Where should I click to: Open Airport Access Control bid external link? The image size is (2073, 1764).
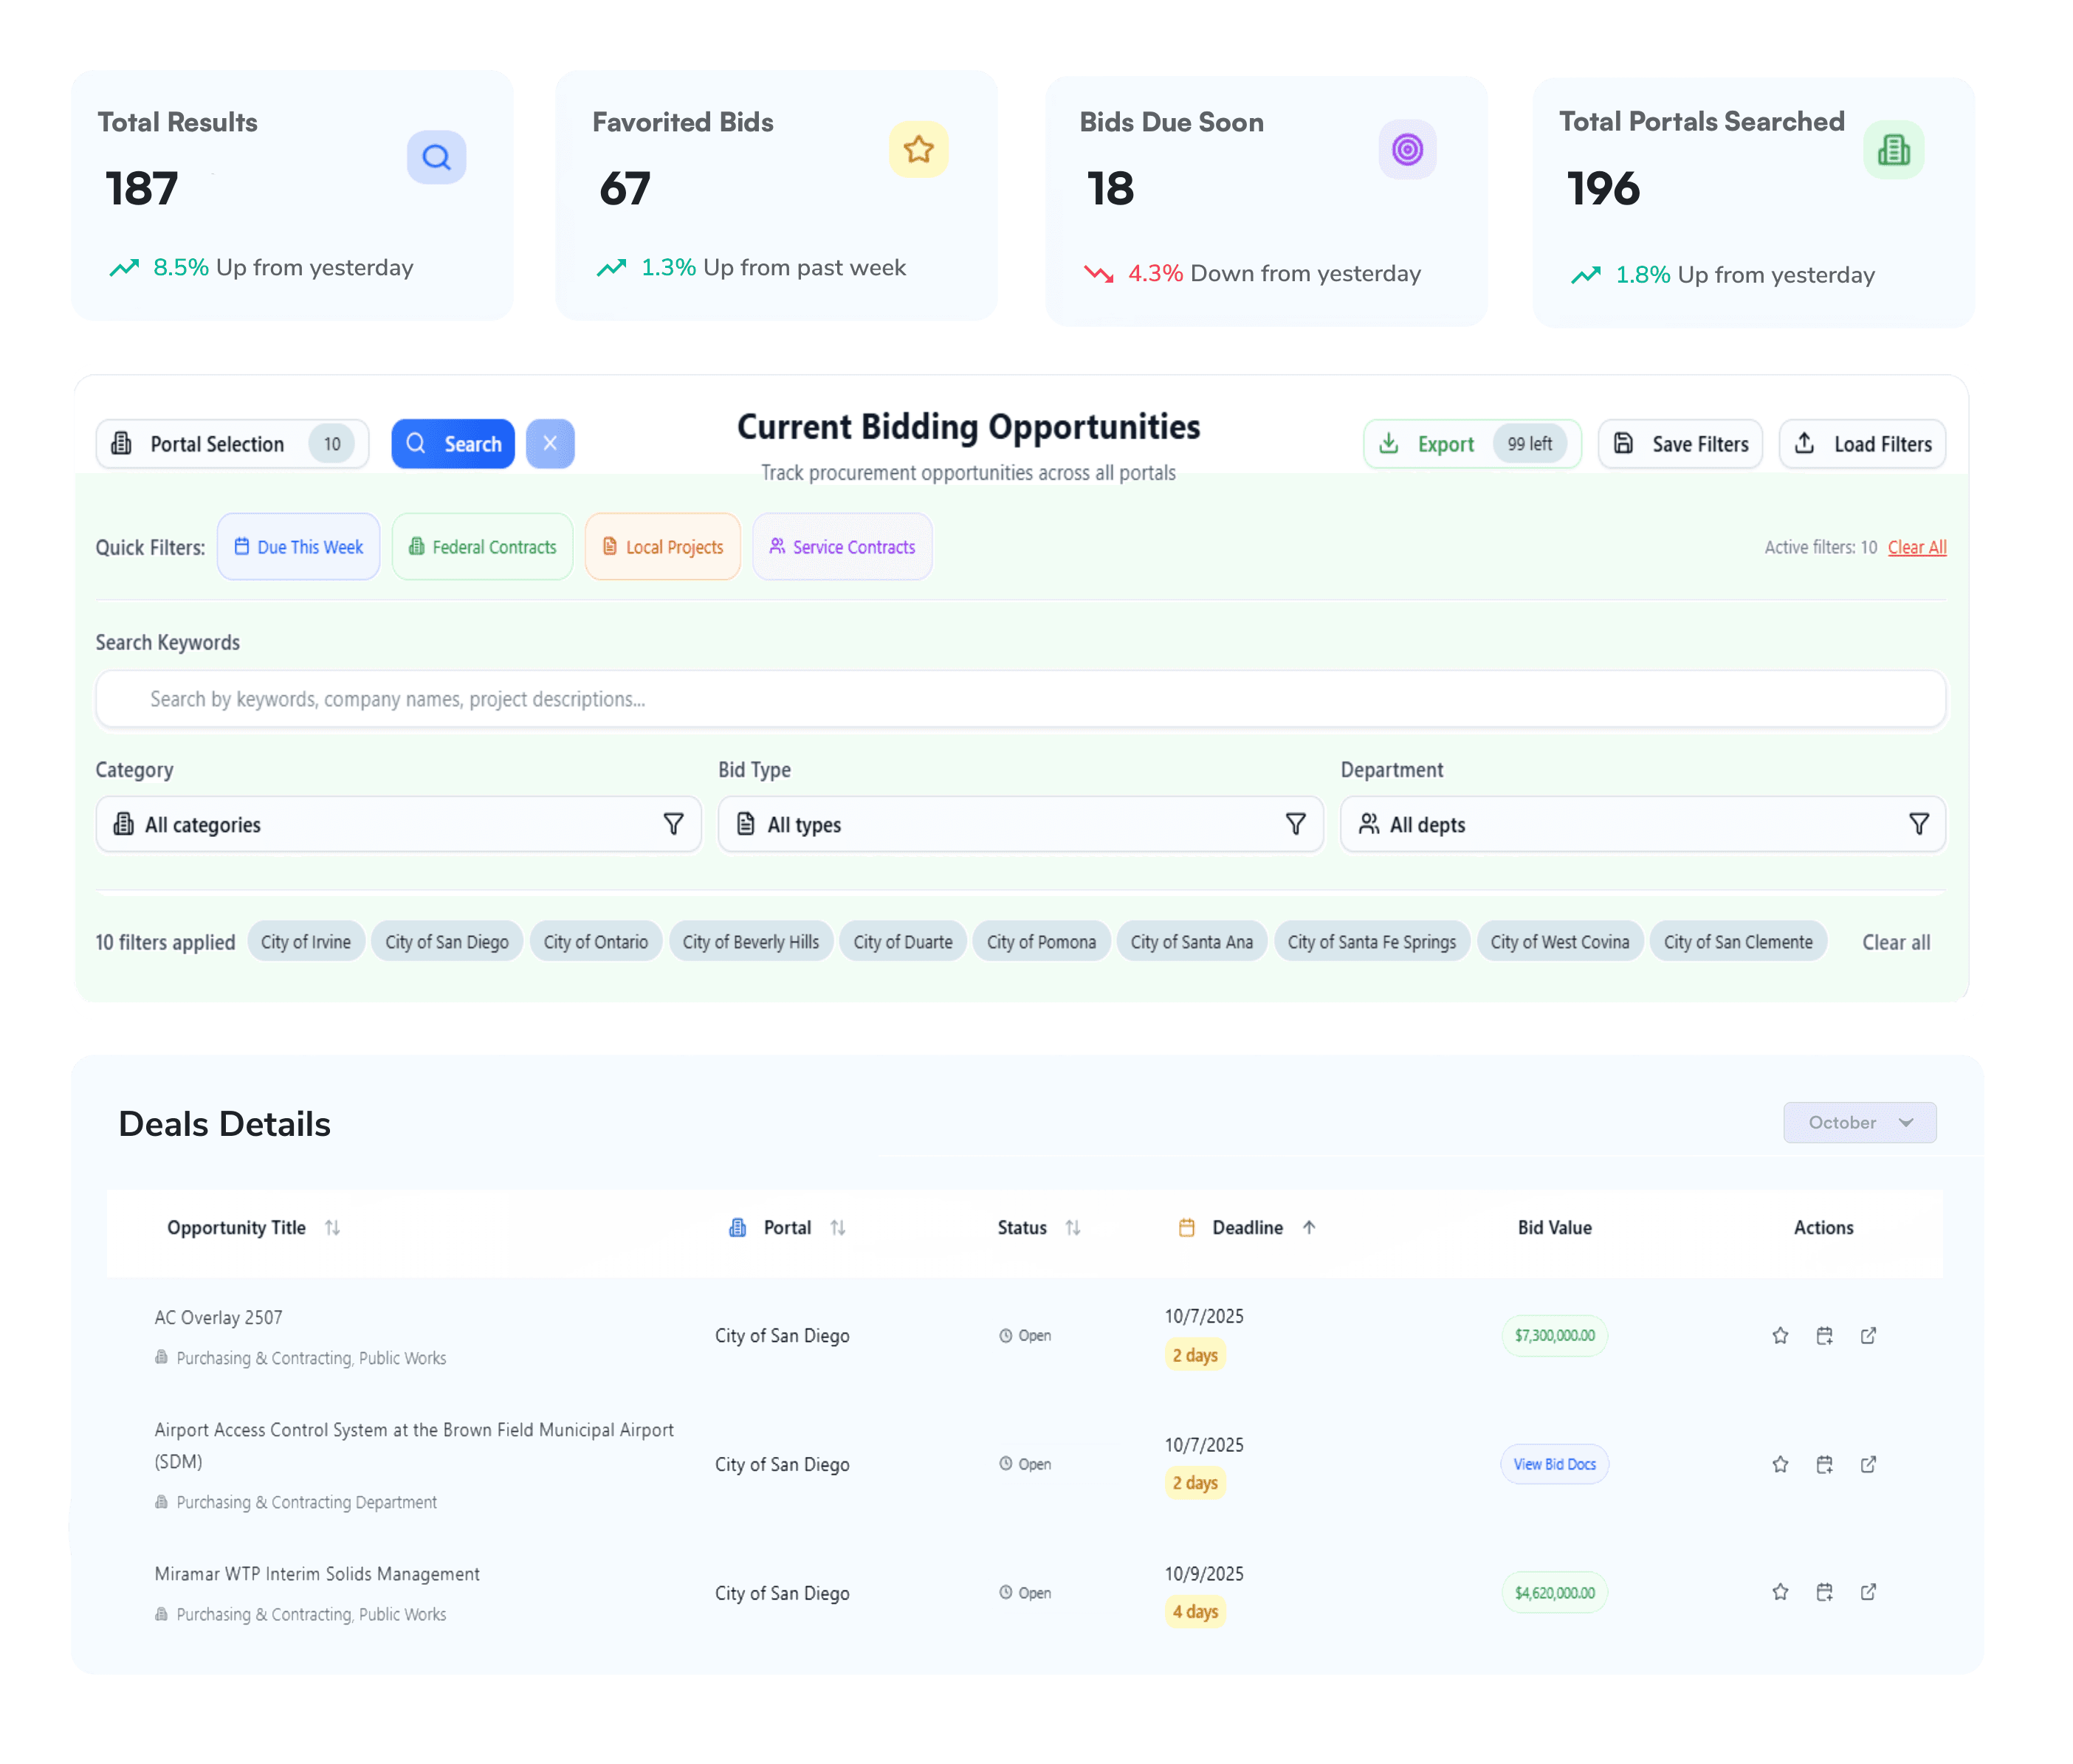pos(1868,1465)
